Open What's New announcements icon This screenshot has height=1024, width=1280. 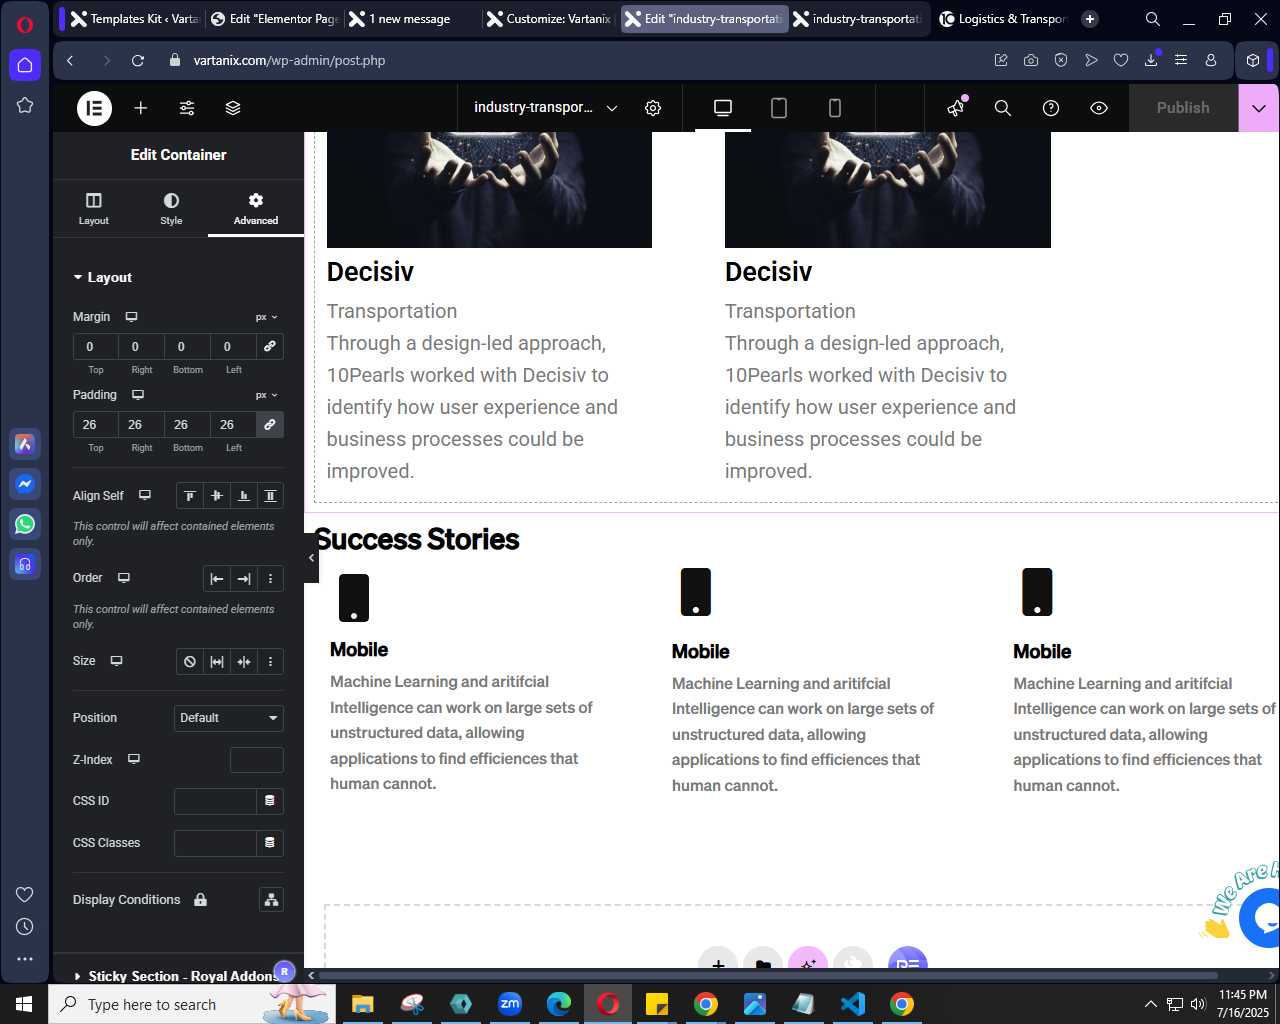[x=957, y=107]
